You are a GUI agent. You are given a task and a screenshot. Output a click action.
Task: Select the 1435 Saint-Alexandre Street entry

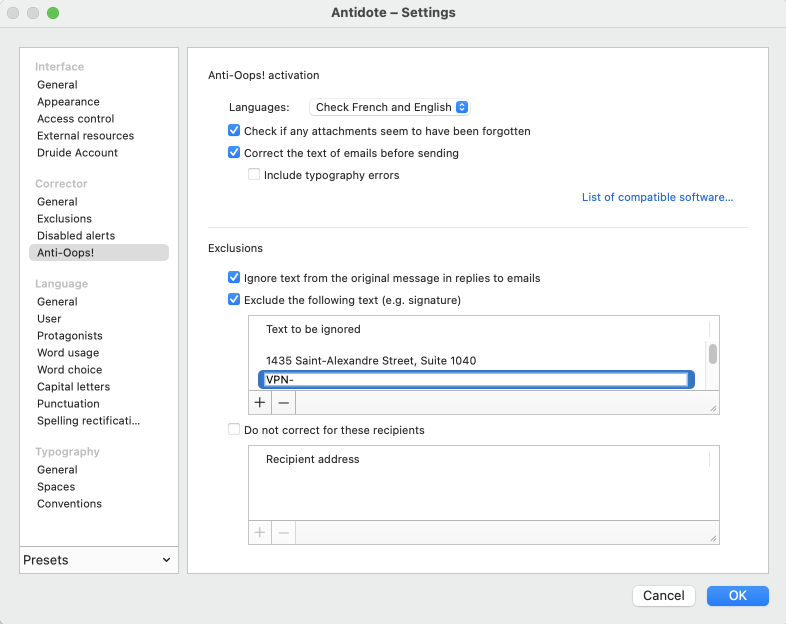pos(370,361)
